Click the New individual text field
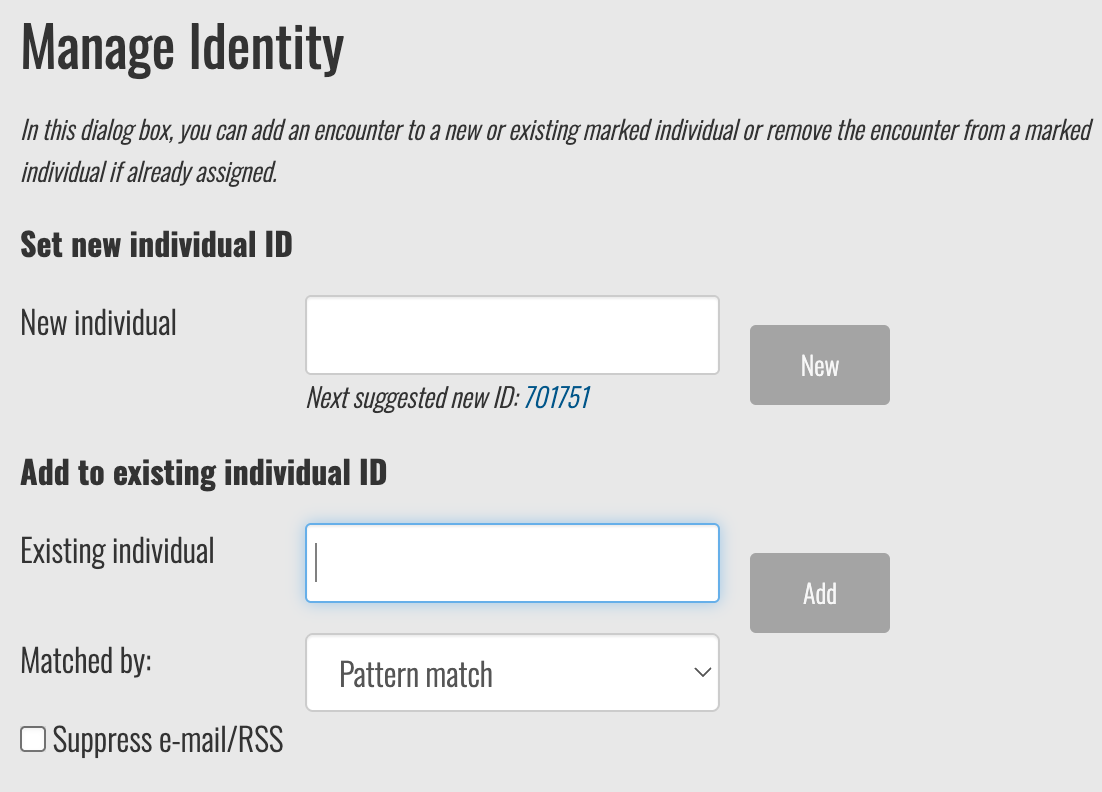1102x792 pixels. tap(512, 335)
